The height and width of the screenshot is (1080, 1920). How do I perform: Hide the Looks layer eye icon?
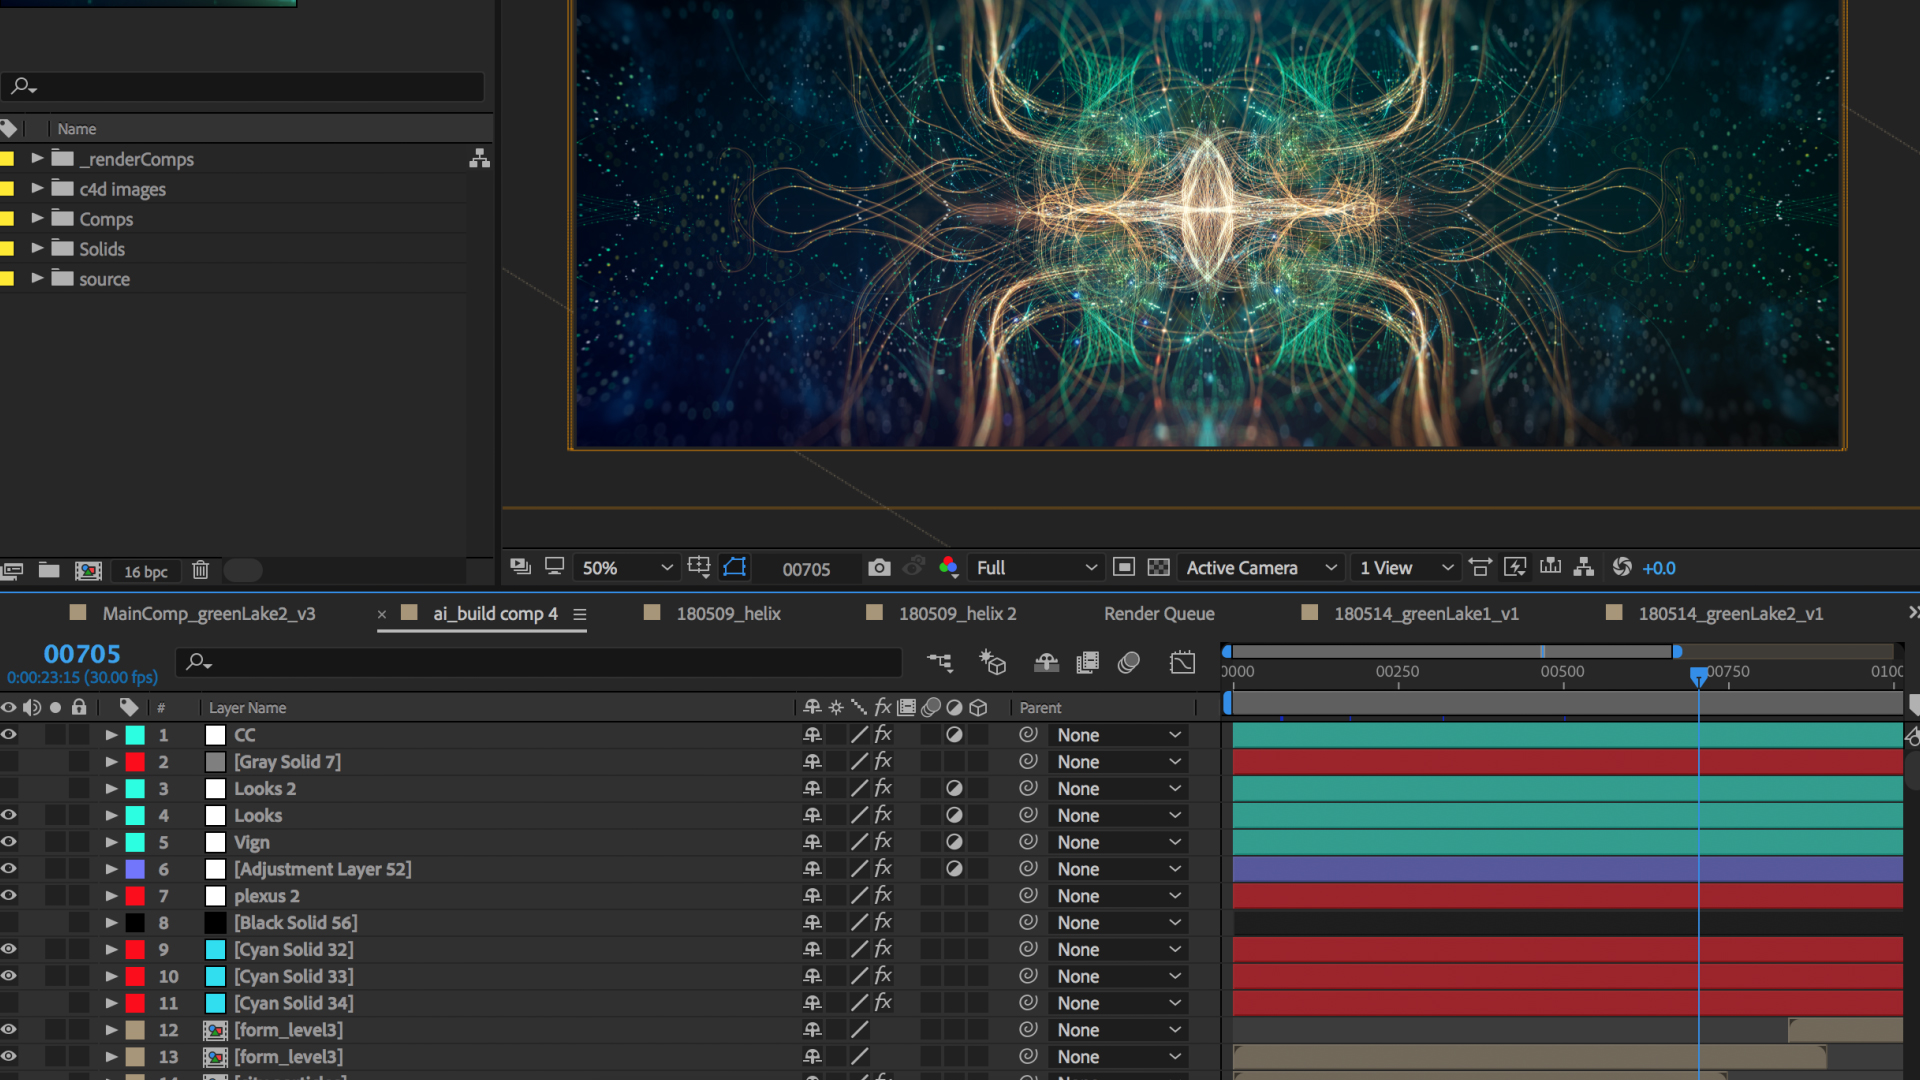[9, 816]
